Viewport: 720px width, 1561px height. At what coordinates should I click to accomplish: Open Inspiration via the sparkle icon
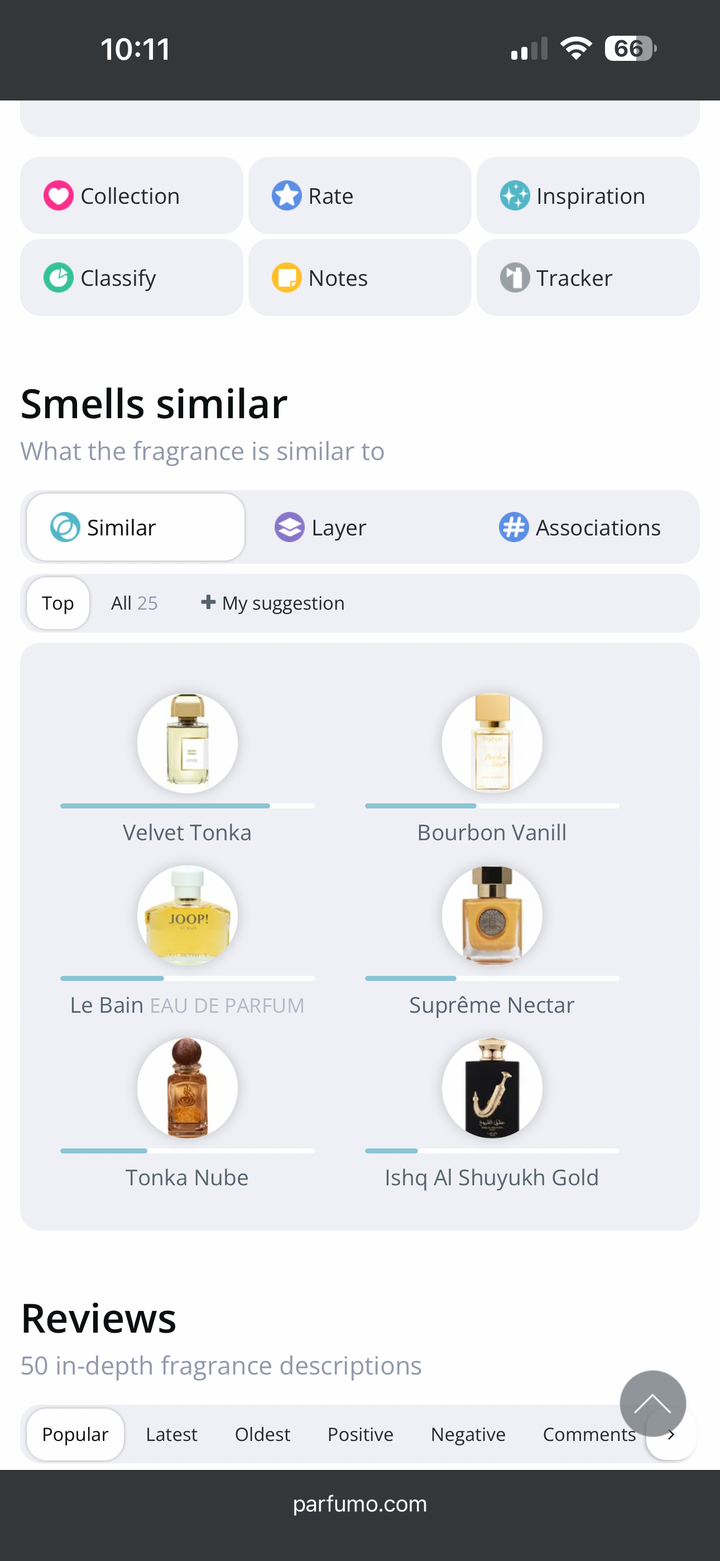[514, 195]
